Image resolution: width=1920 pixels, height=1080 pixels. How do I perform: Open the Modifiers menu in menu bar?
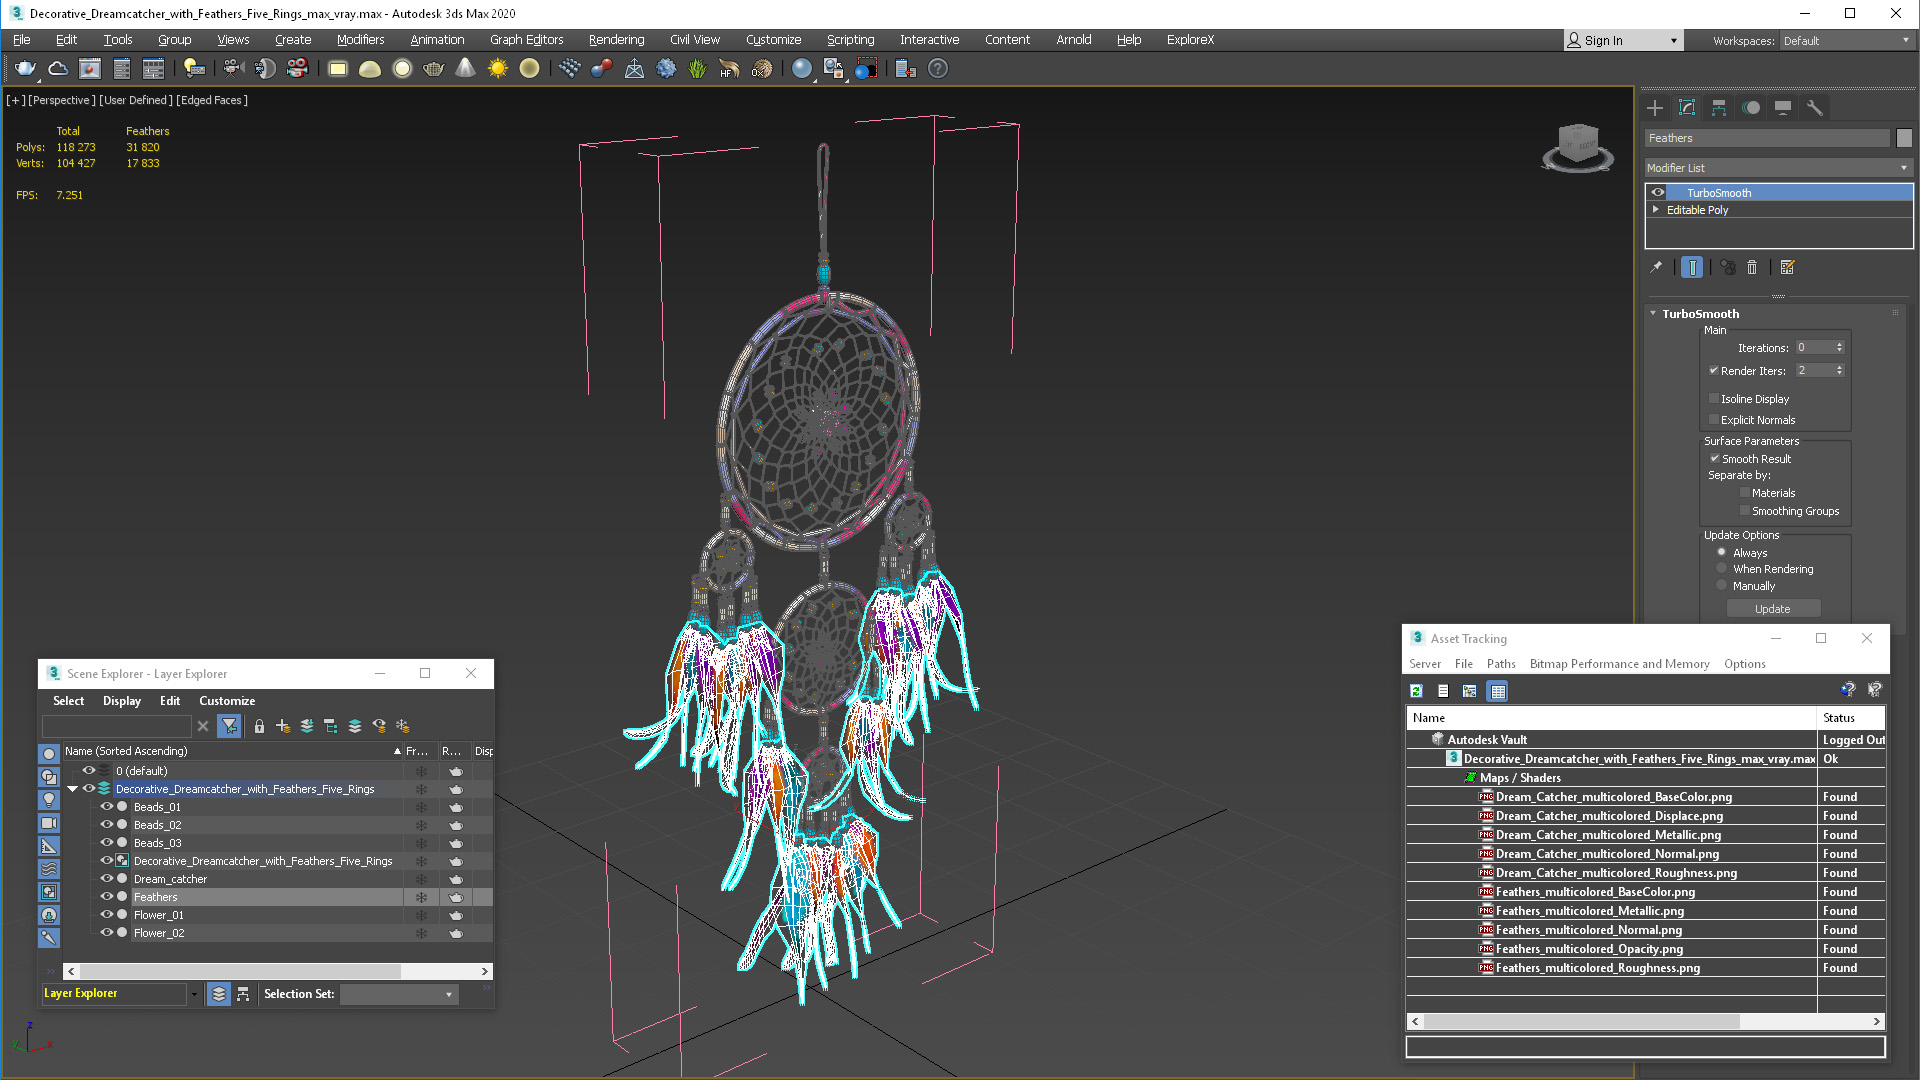pyautogui.click(x=359, y=40)
